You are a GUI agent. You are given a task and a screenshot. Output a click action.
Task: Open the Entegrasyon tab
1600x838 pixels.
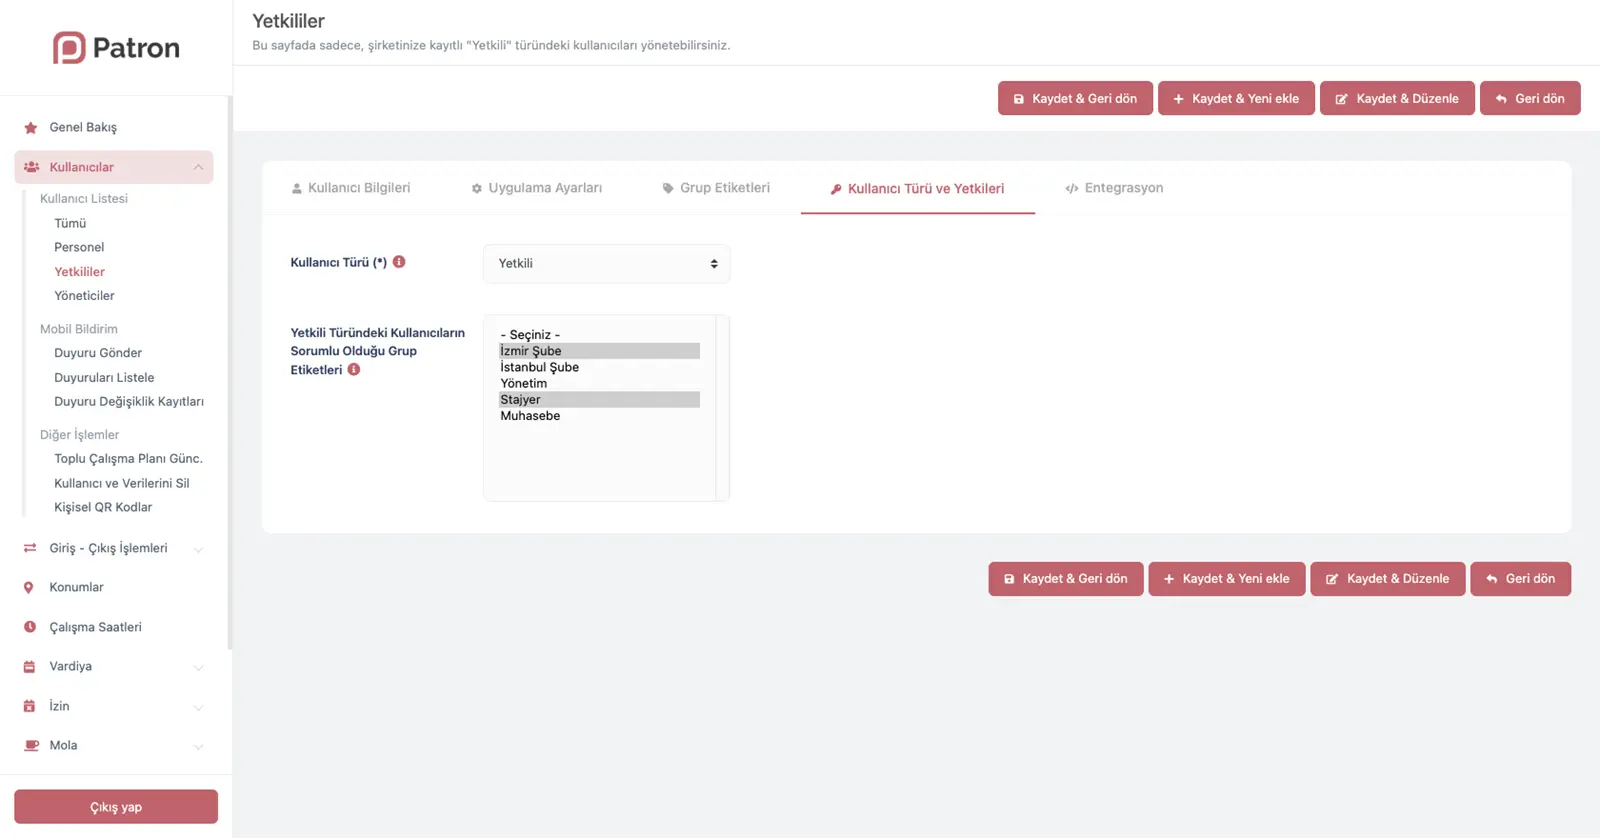tap(1114, 188)
